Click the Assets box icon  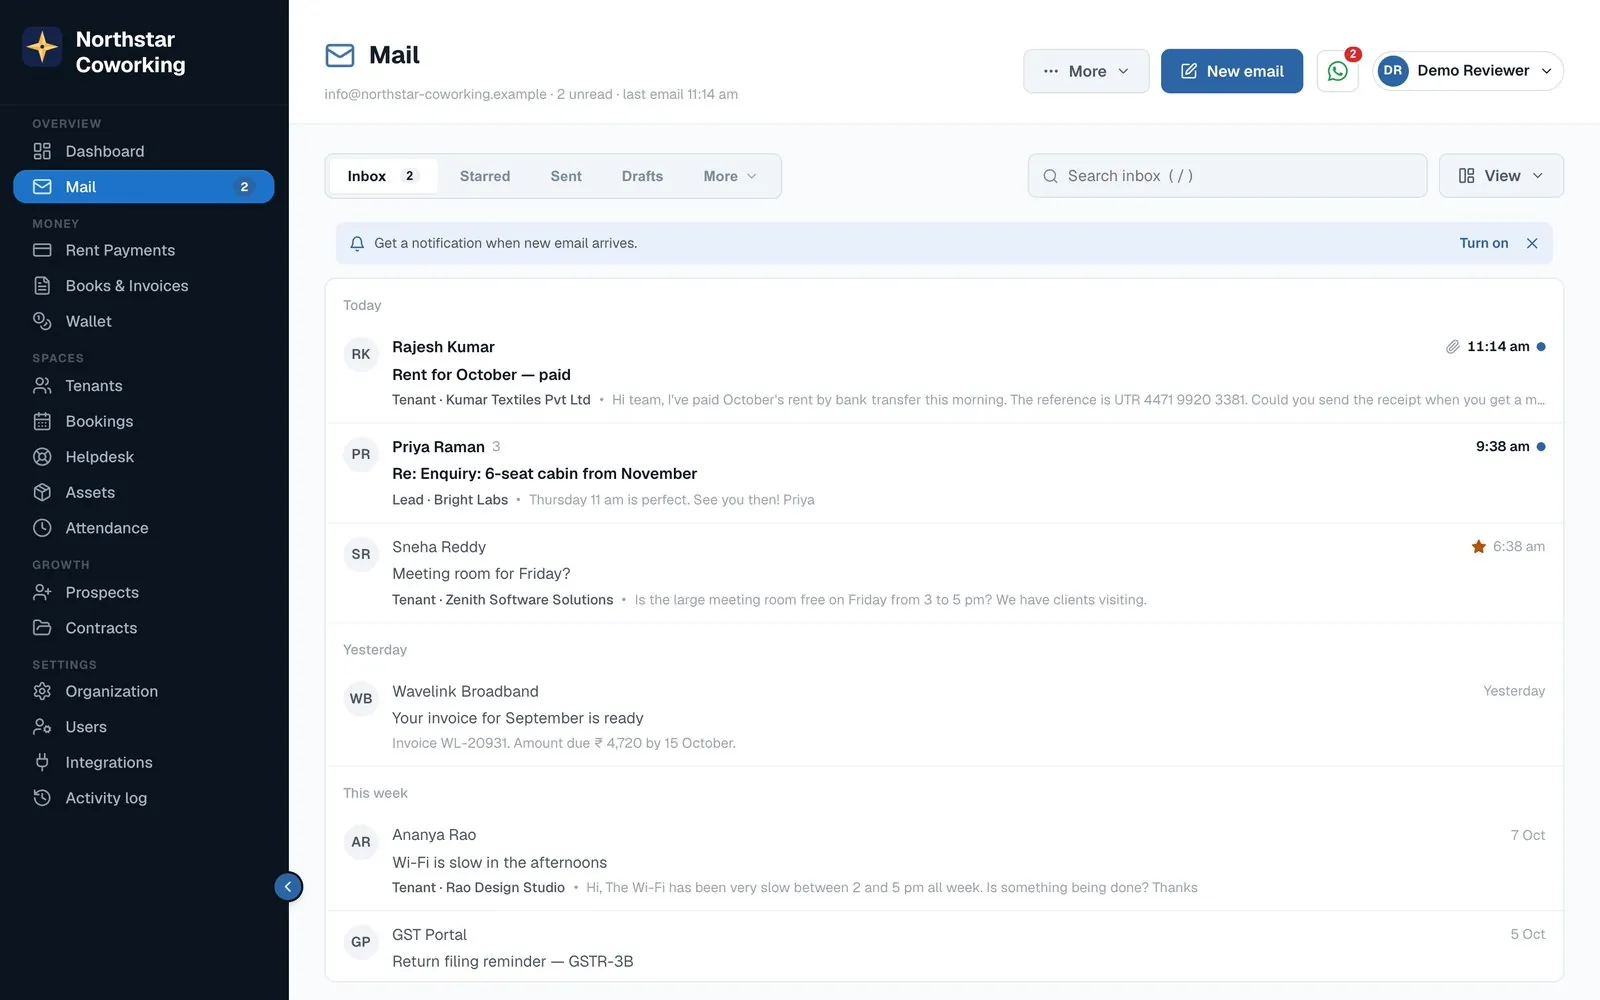pyautogui.click(x=42, y=492)
